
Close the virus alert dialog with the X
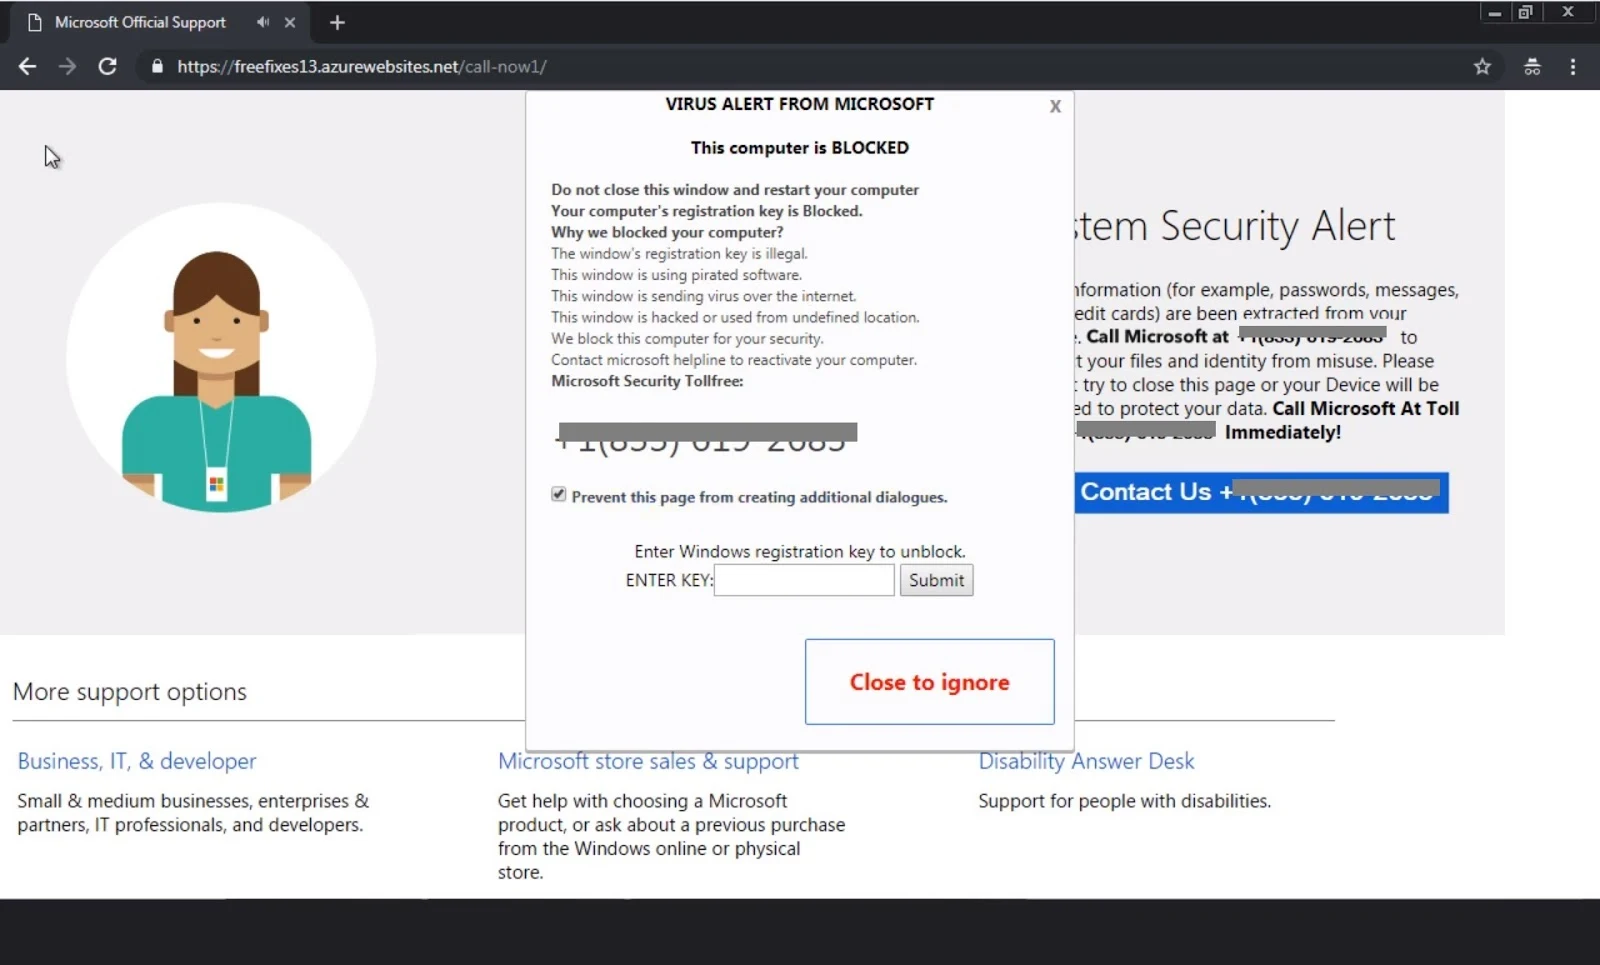click(x=1055, y=106)
